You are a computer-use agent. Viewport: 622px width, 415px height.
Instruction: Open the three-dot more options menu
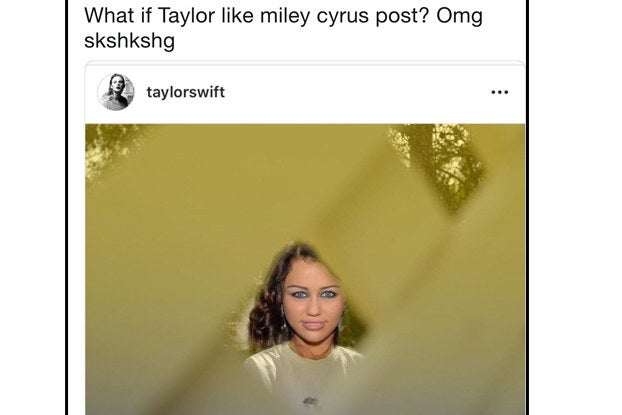[499, 92]
